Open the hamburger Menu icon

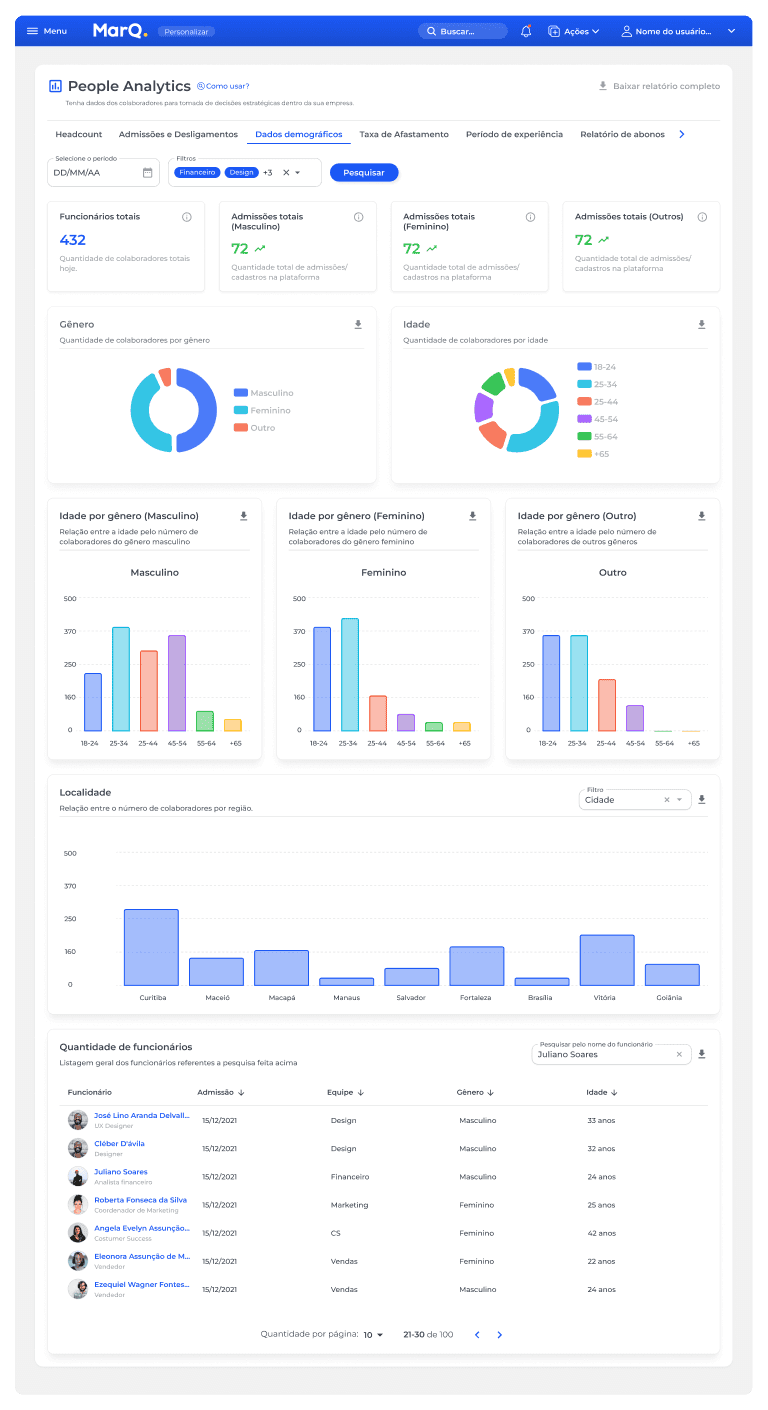[32, 31]
